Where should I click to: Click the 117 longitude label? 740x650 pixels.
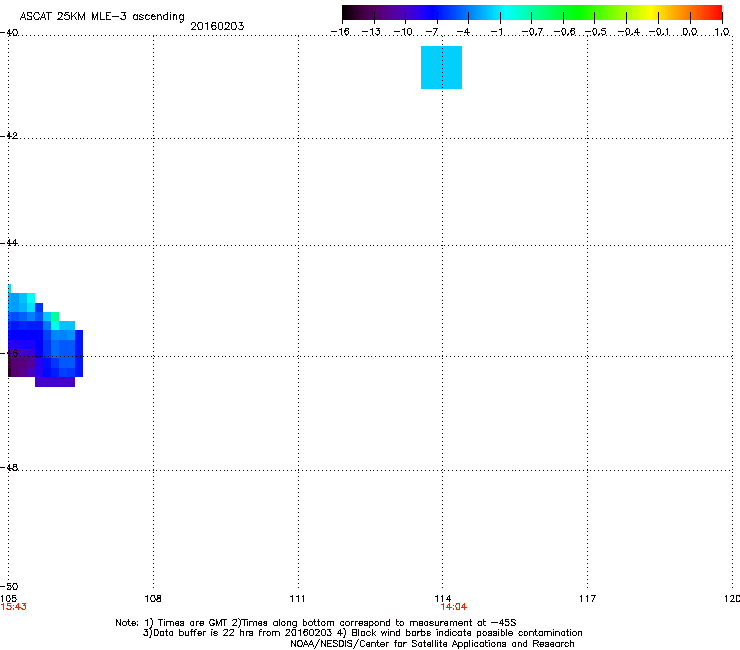pyautogui.click(x=587, y=599)
